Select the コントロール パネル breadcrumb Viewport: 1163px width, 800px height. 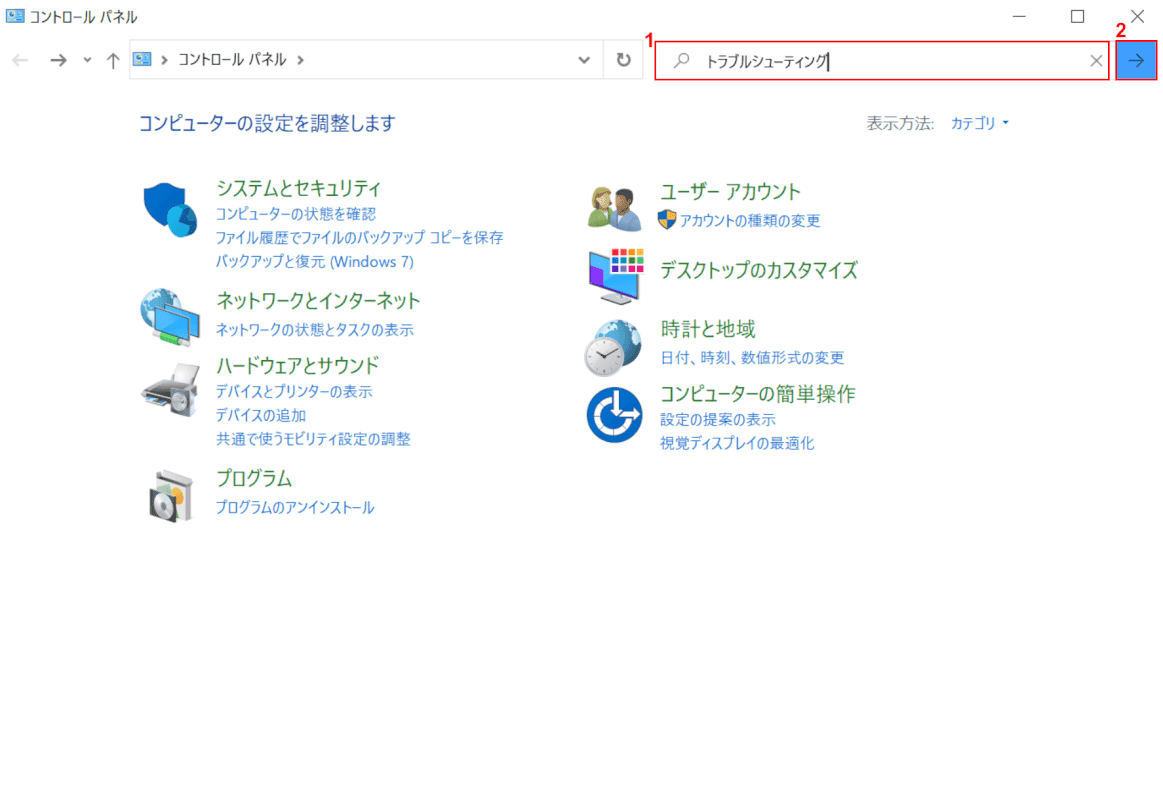pyautogui.click(x=232, y=60)
